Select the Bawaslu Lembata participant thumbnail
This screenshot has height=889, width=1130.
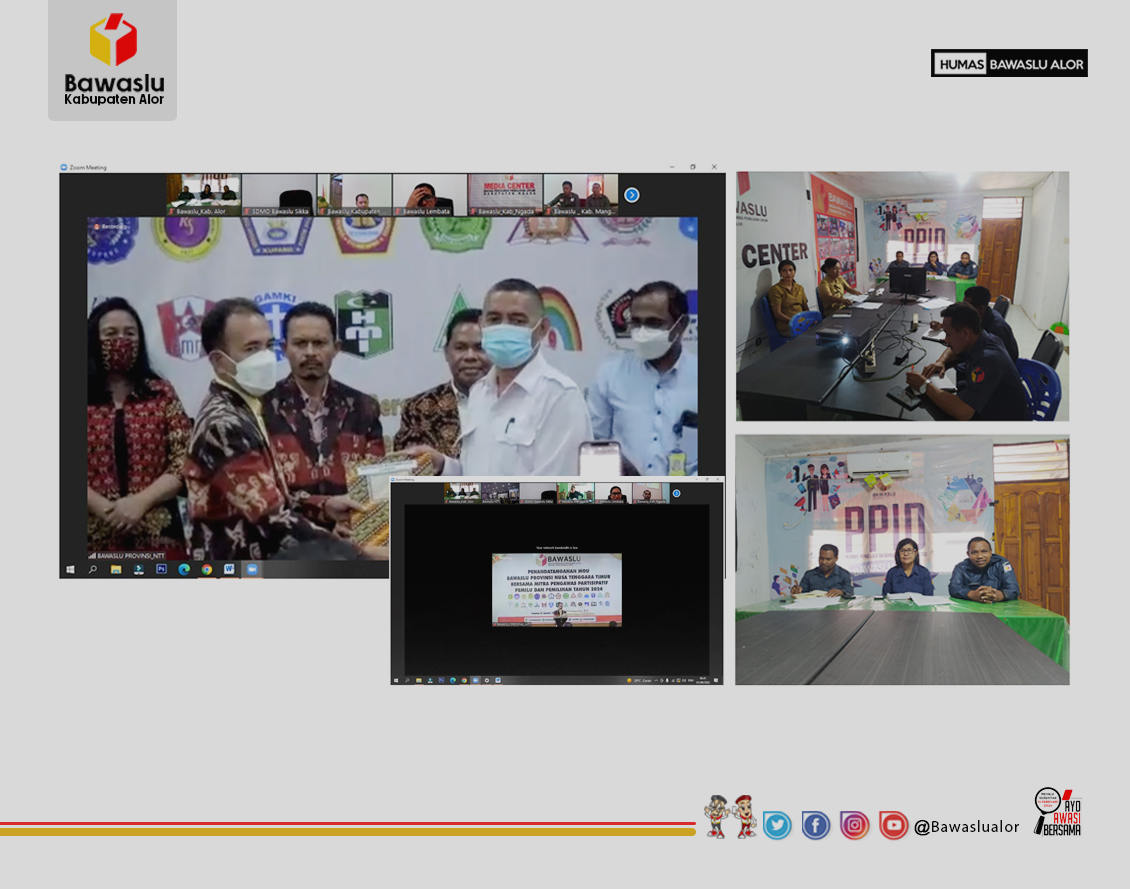[430, 195]
